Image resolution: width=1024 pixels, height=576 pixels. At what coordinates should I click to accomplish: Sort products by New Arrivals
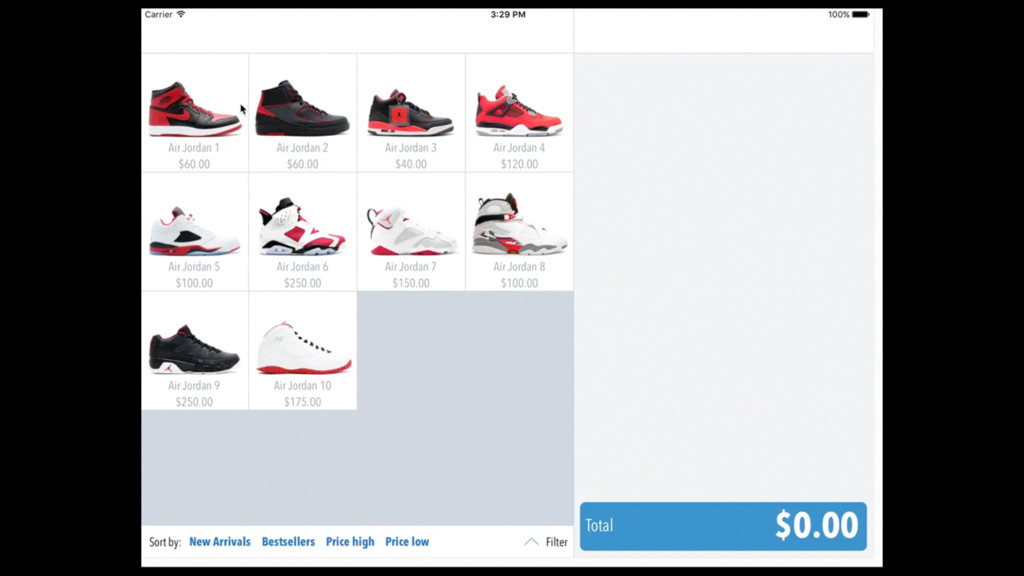(219, 542)
